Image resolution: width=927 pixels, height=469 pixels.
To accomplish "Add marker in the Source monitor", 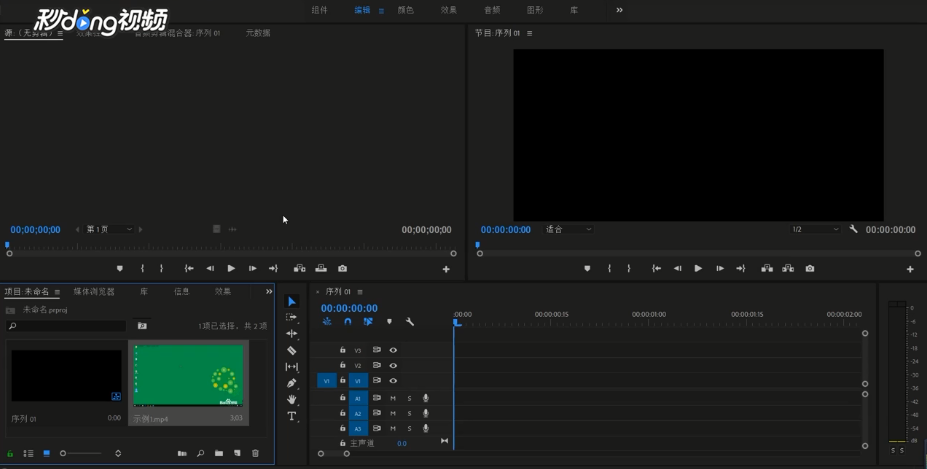I will [x=119, y=269].
